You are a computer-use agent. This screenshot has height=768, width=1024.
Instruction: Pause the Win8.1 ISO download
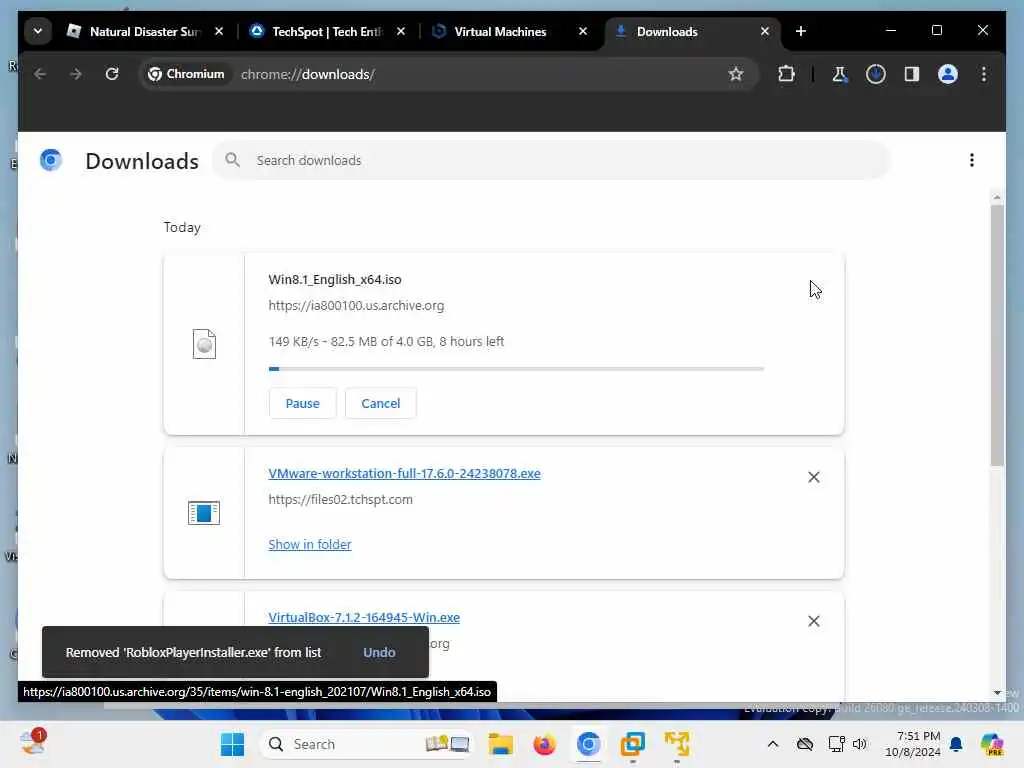302,403
